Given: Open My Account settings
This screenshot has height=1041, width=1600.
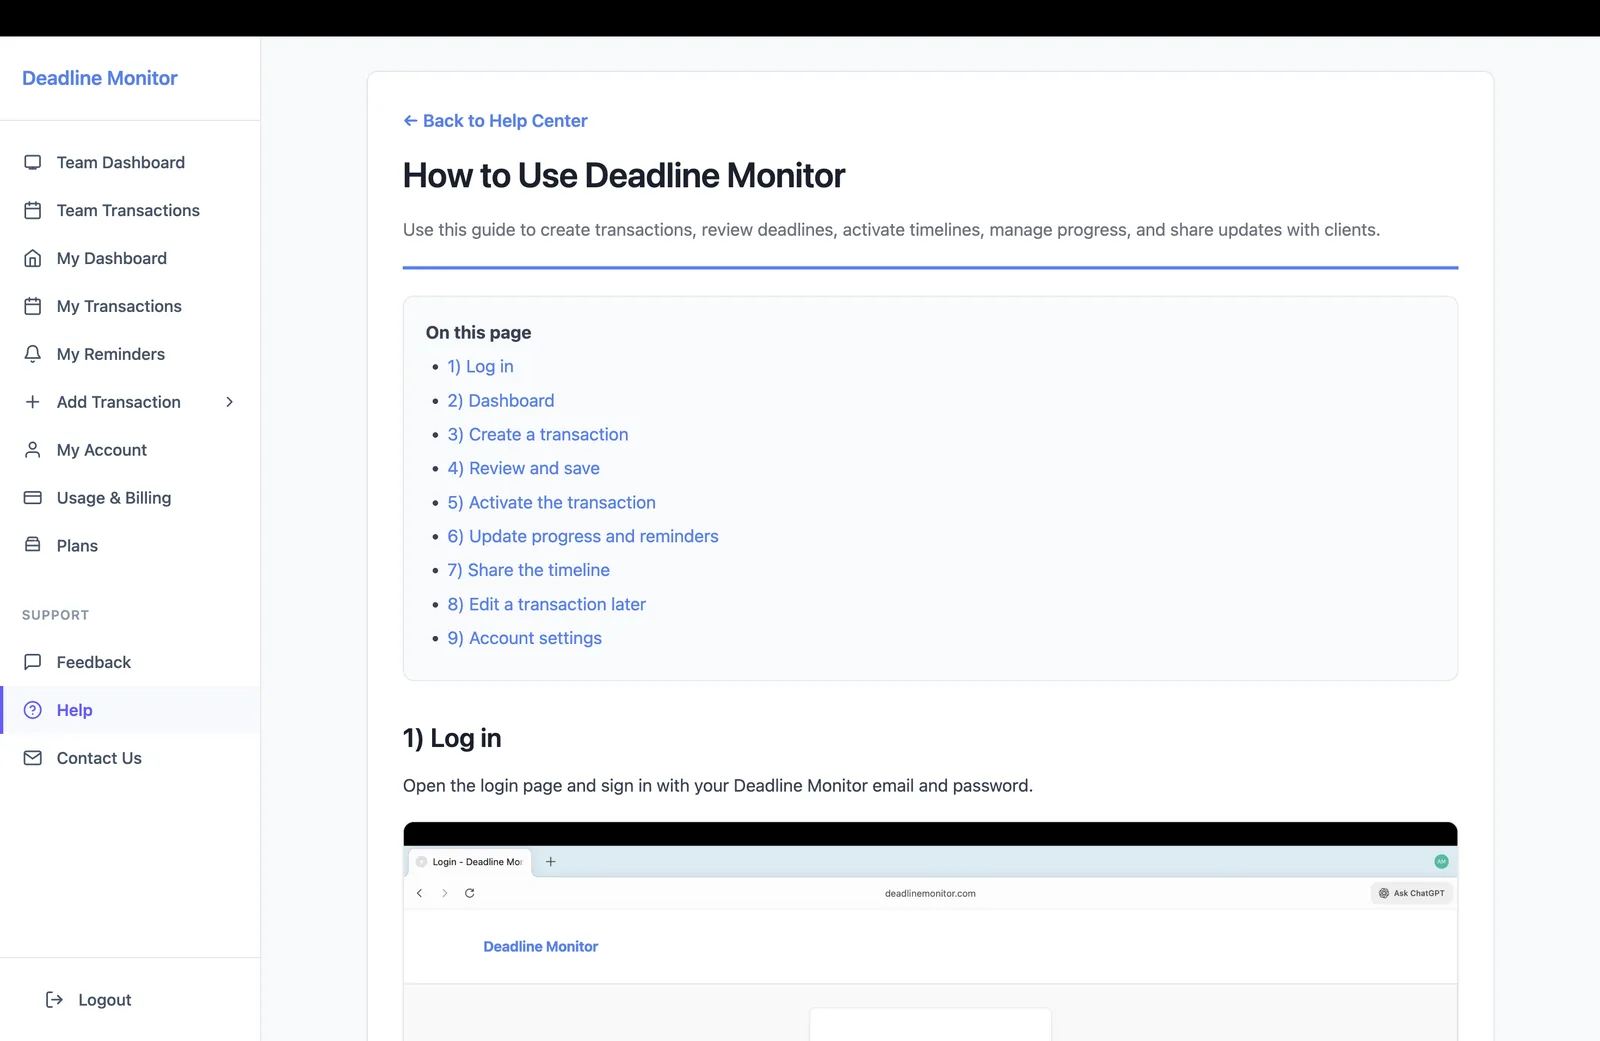Looking at the screenshot, I should point(130,450).
